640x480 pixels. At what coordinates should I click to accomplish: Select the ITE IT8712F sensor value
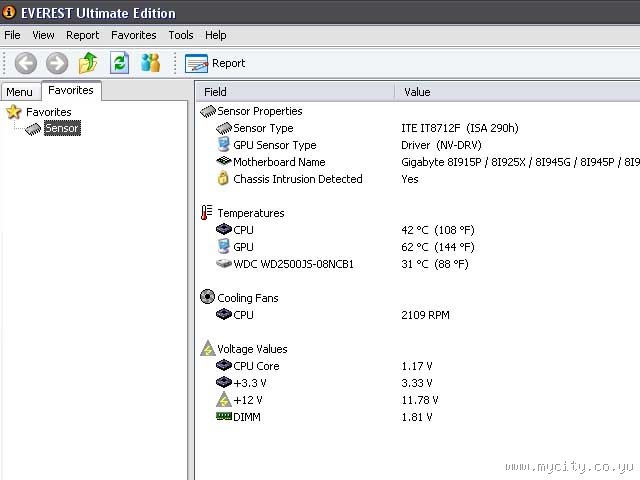click(x=460, y=128)
